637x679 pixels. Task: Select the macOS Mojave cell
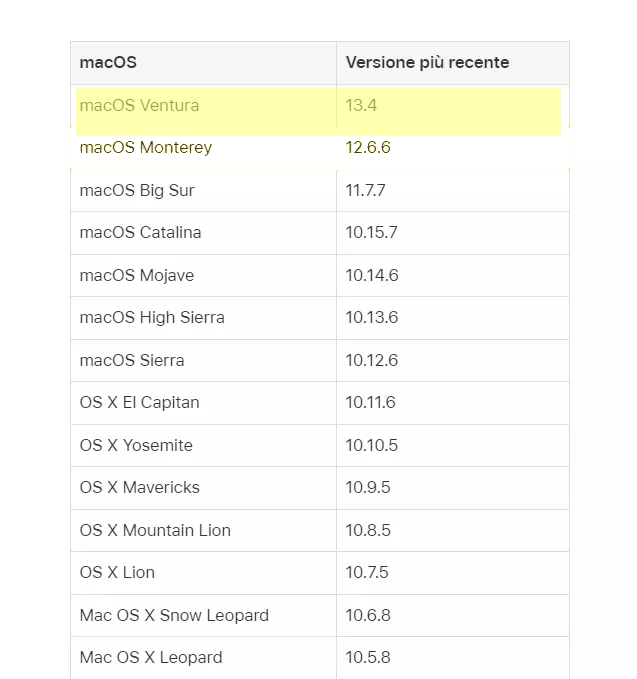click(x=137, y=275)
